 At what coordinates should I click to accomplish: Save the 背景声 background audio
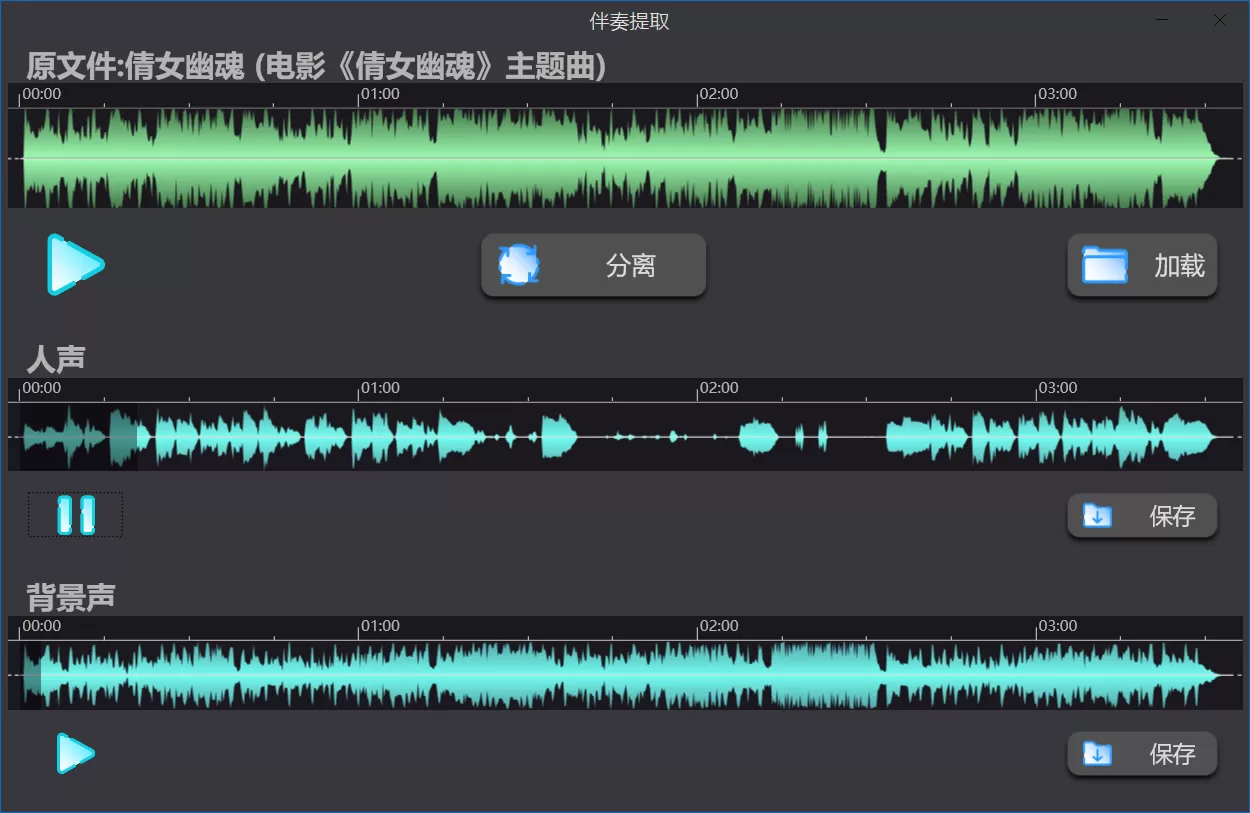pyautogui.click(x=1142, y=755)
